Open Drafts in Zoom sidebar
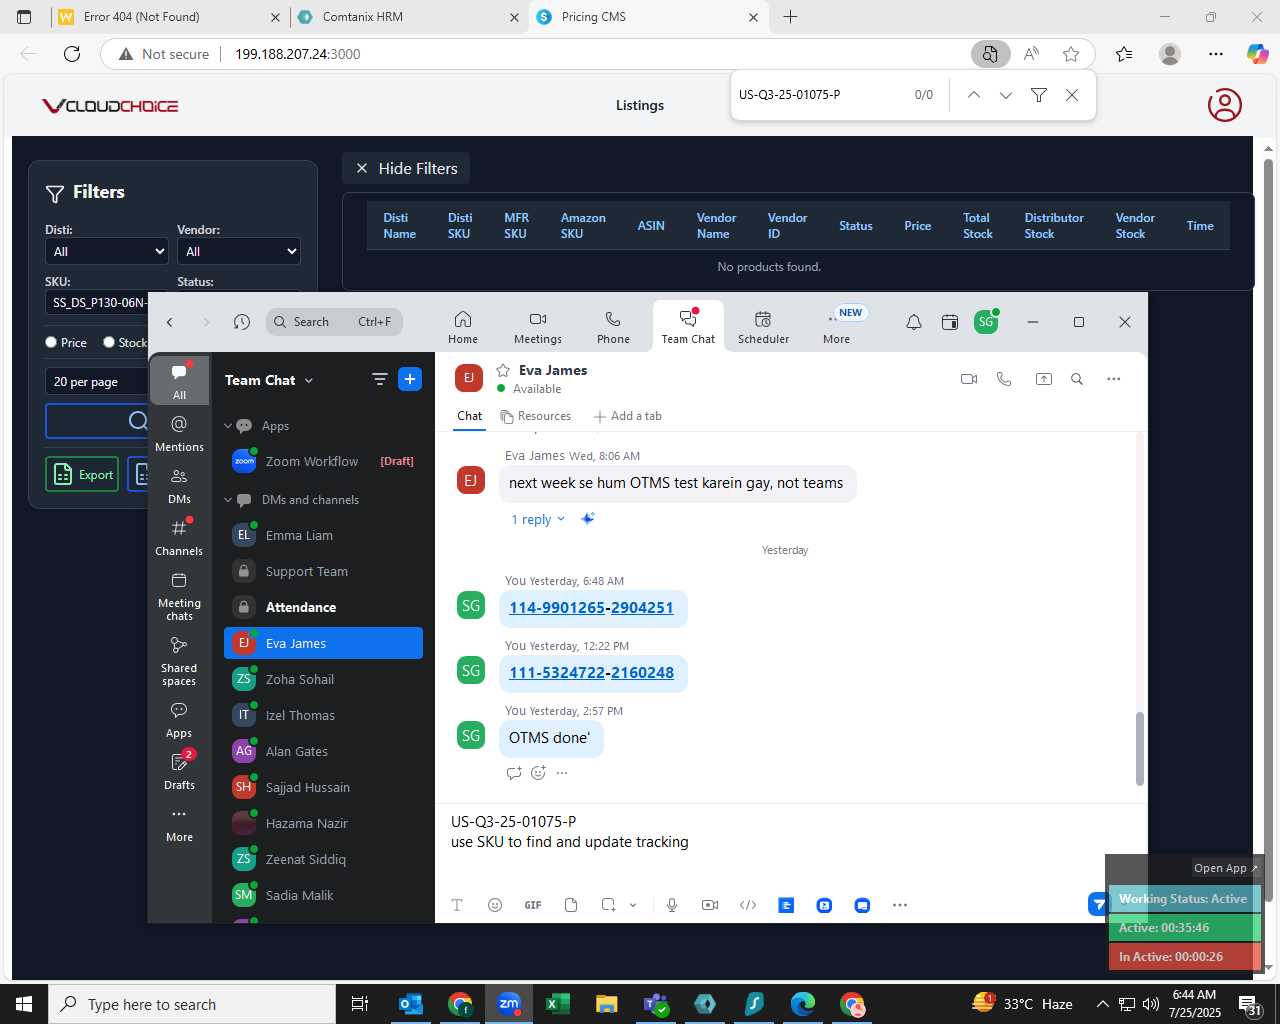 point(179,771)
